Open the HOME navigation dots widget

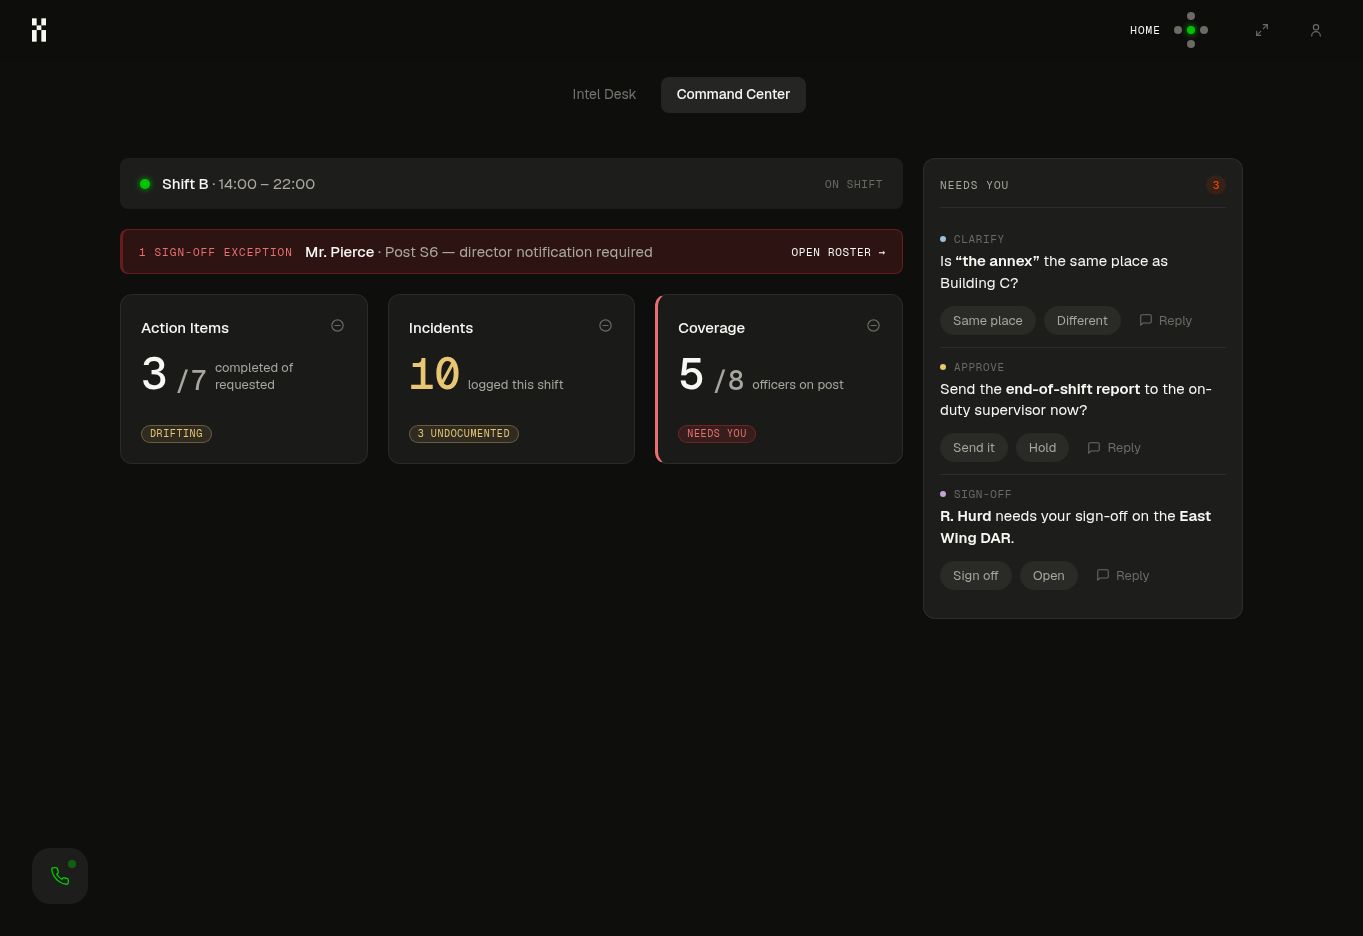[x=1190, y=30]
